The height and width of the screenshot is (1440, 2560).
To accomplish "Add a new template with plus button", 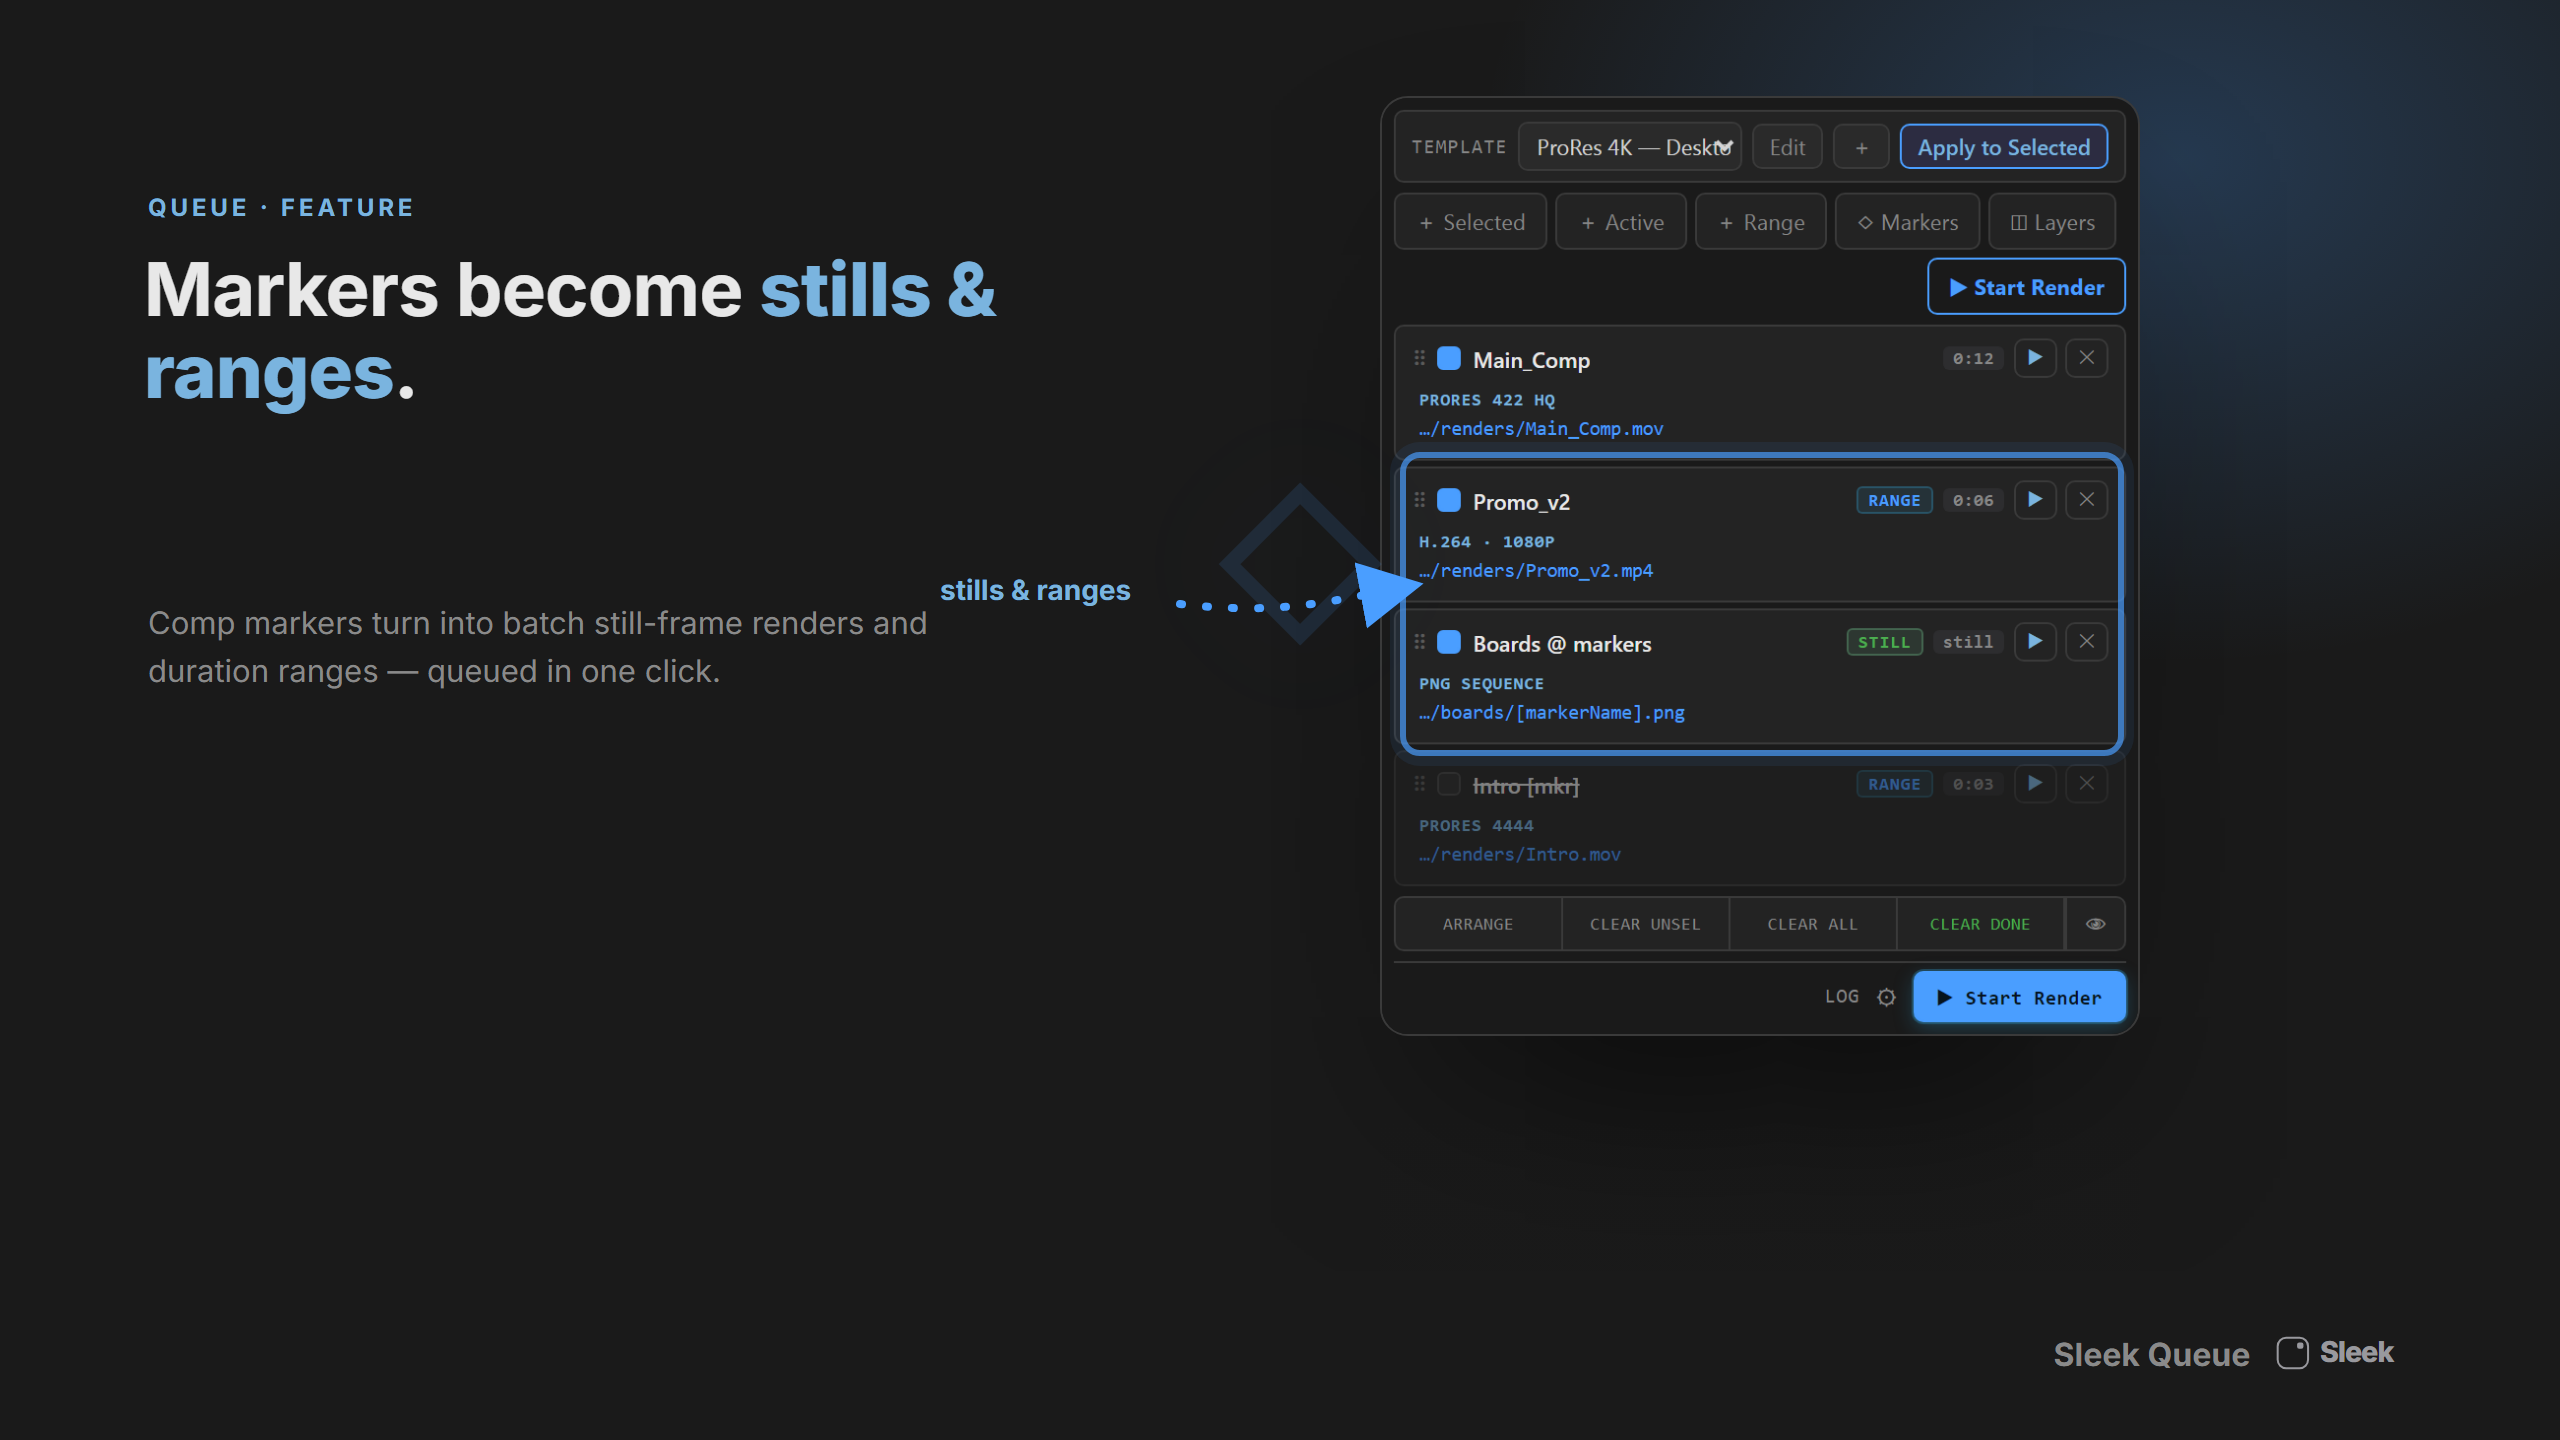I will [1861, 147].
